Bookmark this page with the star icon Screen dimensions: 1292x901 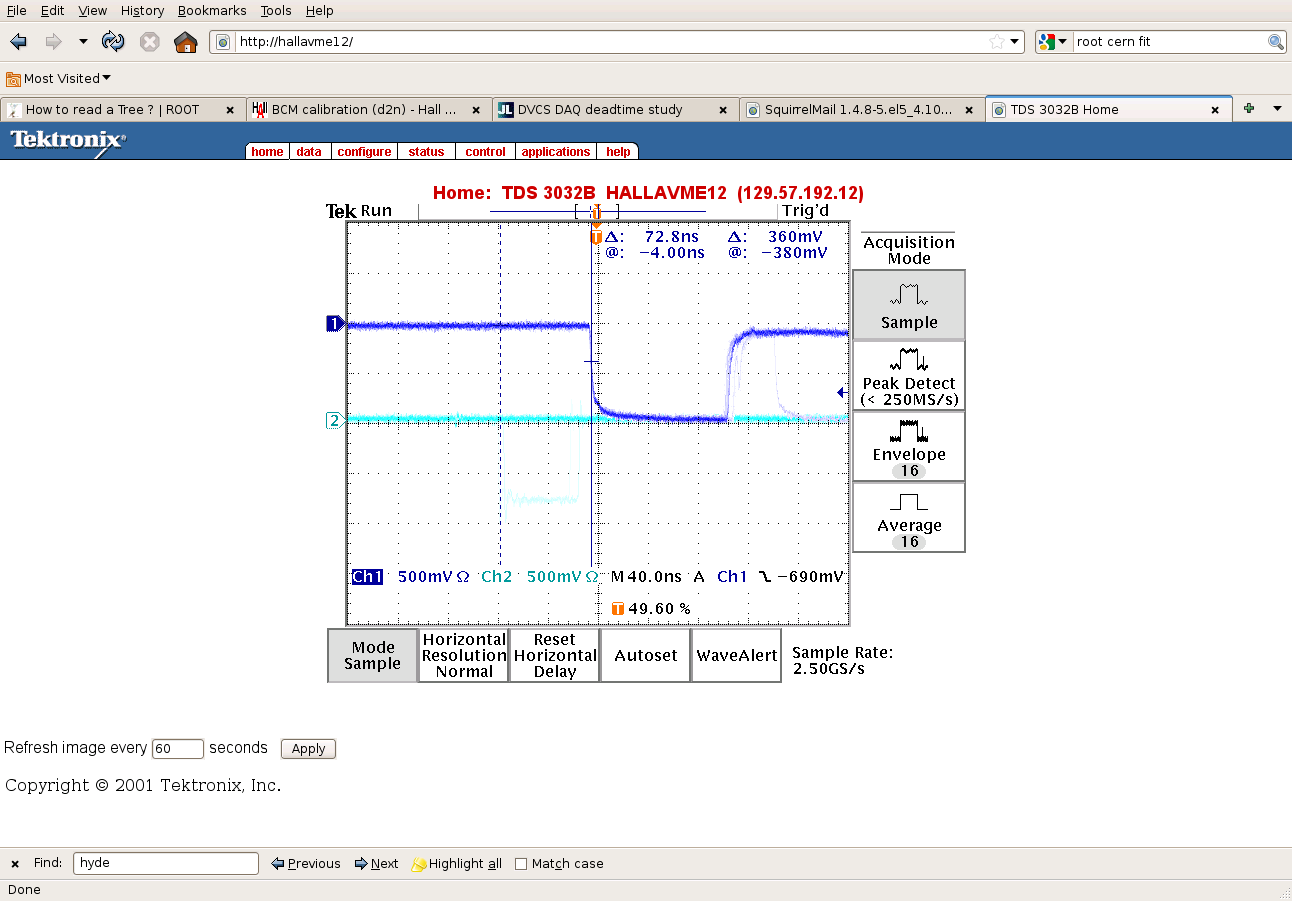(x=997, y=42)
